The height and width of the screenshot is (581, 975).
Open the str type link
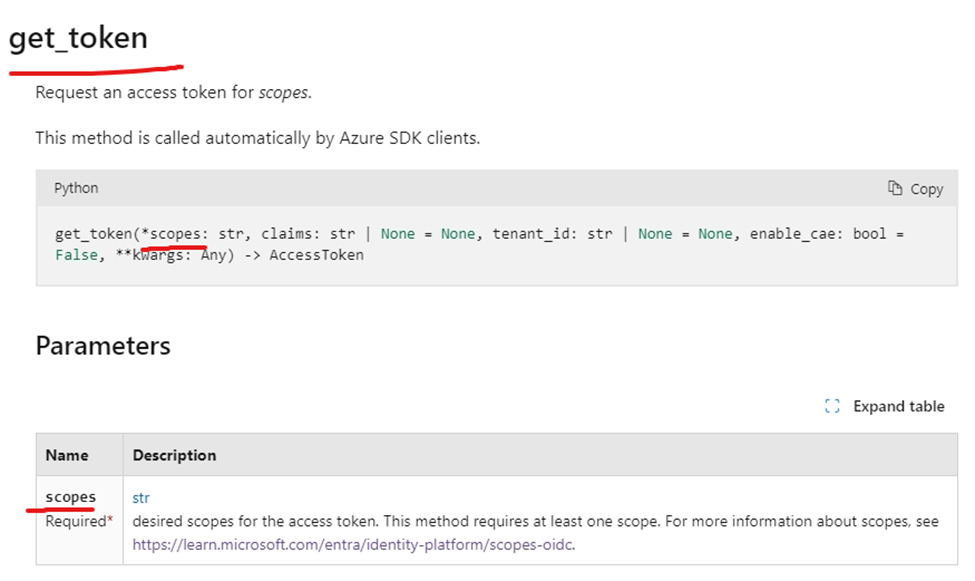pos(141,497)
